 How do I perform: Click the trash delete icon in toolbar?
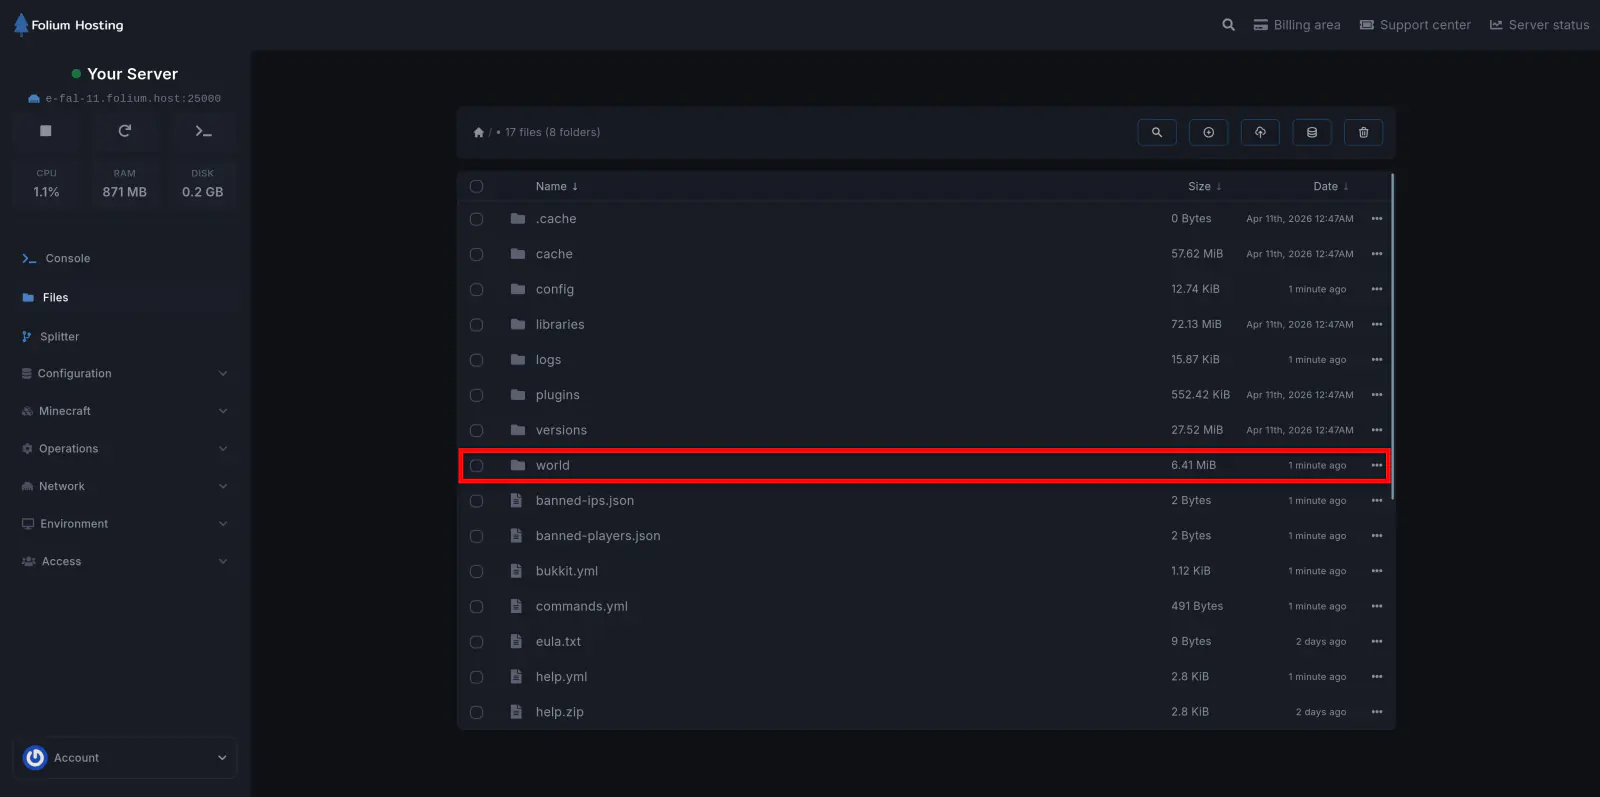click(1363, 132)
